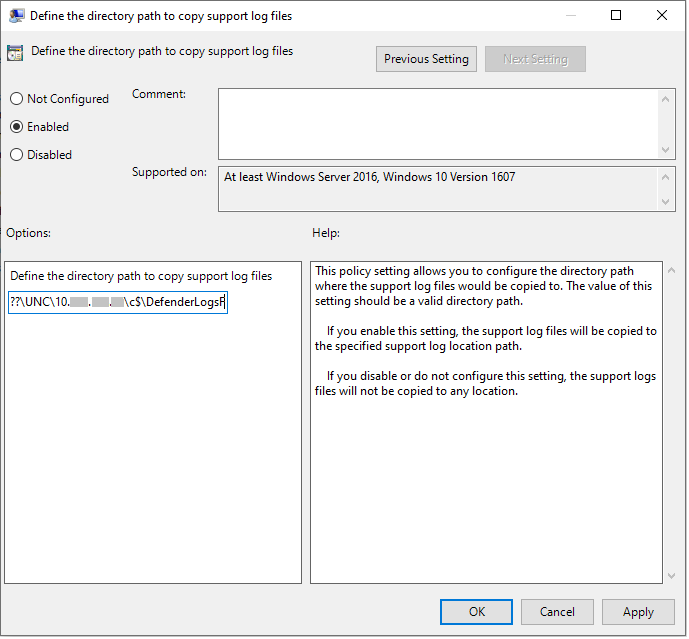The height and width of the screenshot is (639, 689).
Task: Go to Previous Setting
Action: [426, 59]
